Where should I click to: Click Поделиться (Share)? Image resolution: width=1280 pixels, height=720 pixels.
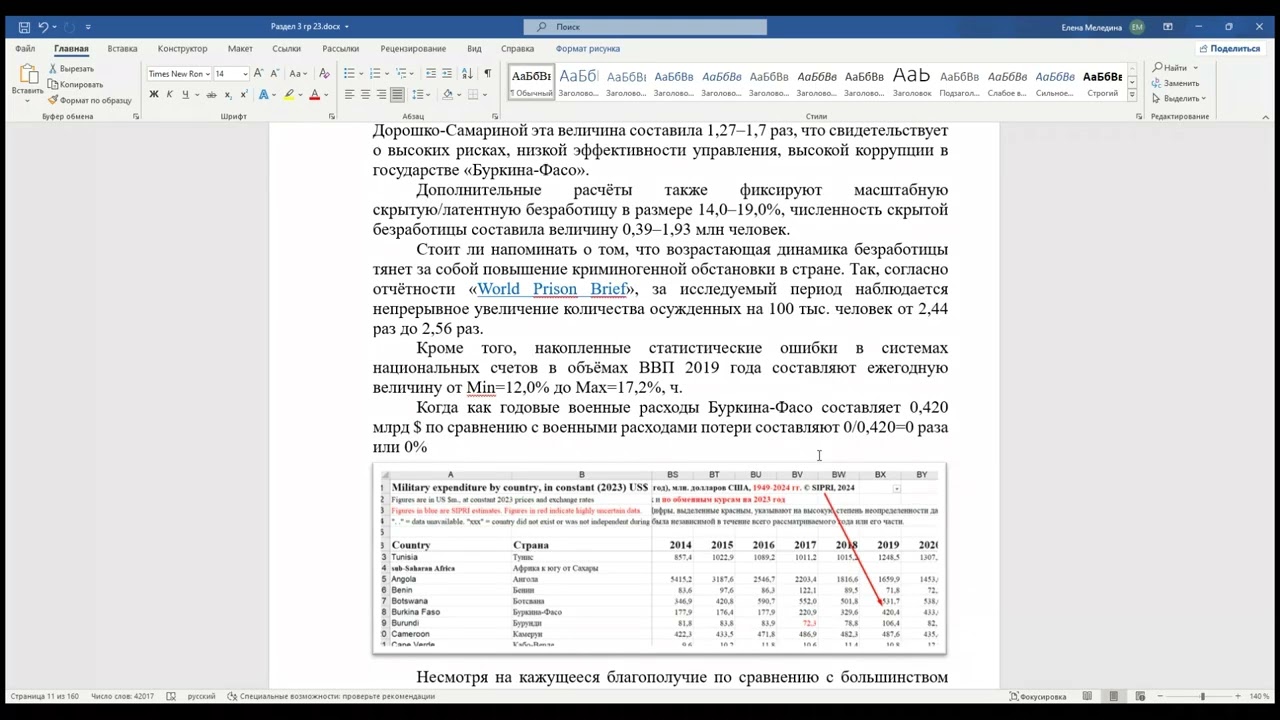coord(1230,48)
